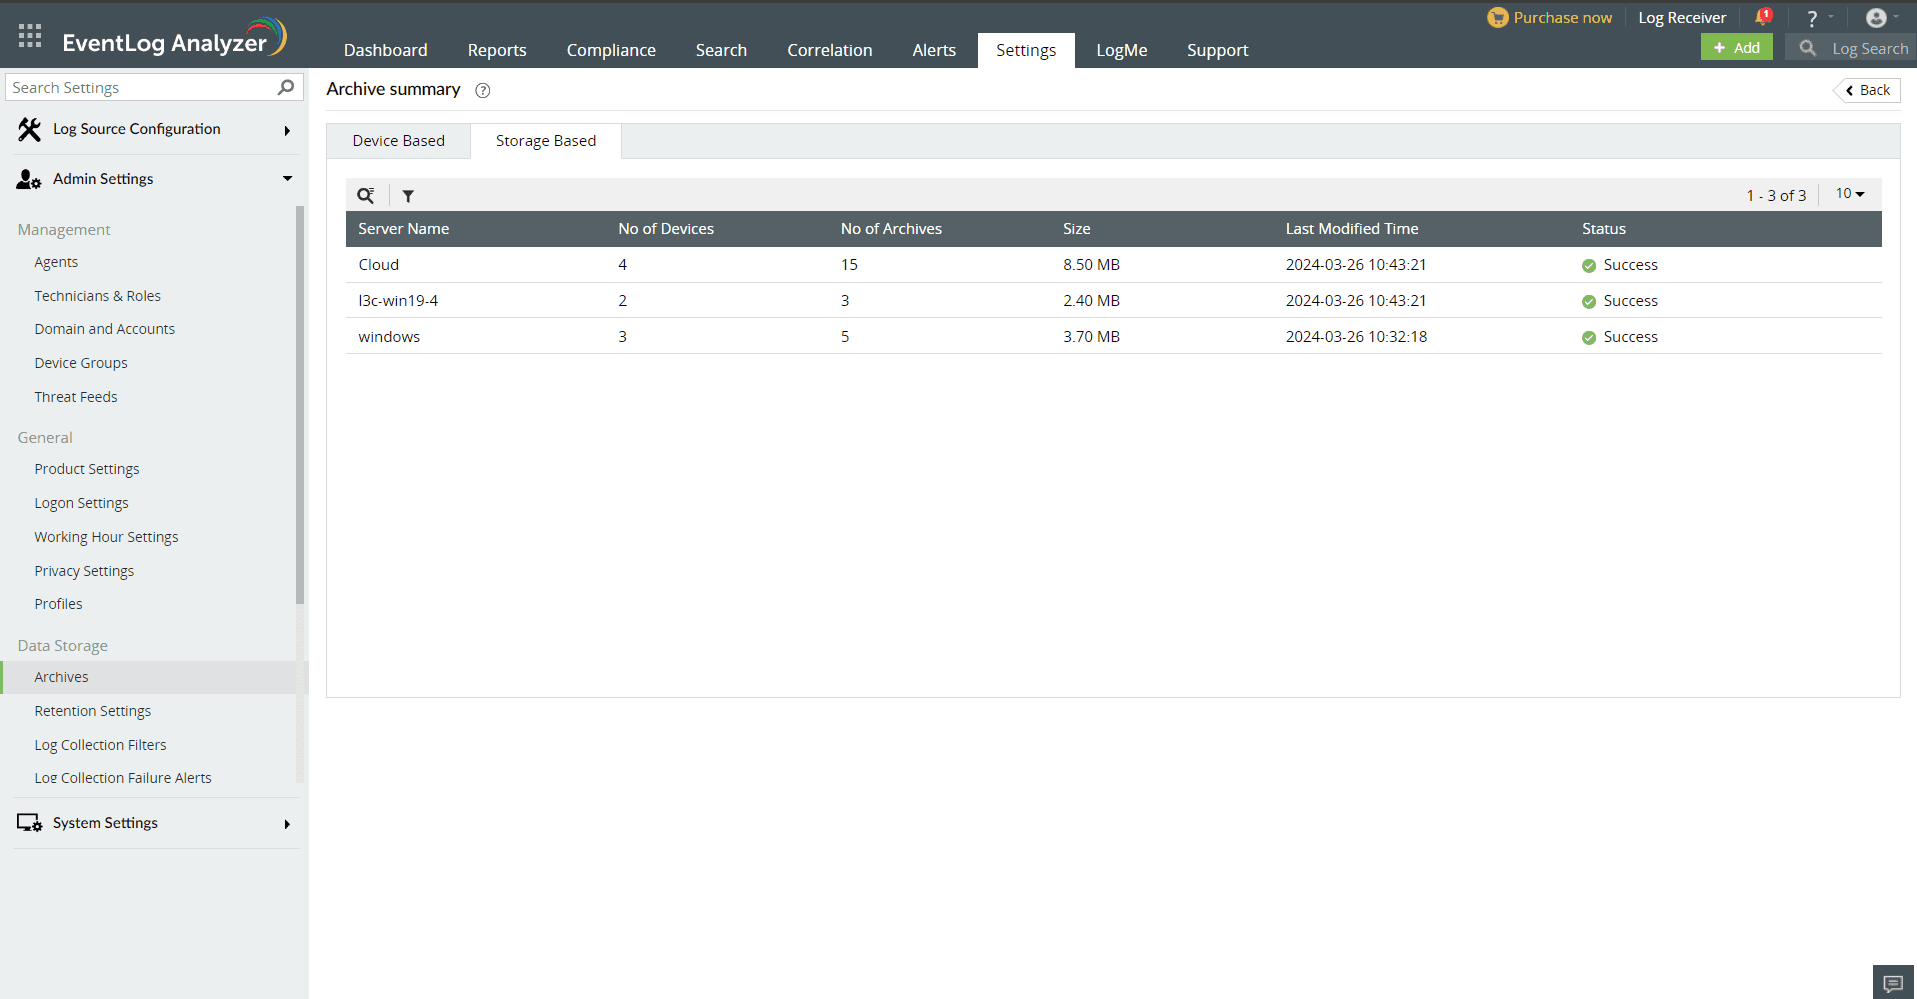
Task: Click the Success status icon for windows
Action: (x=1589, y=338)
